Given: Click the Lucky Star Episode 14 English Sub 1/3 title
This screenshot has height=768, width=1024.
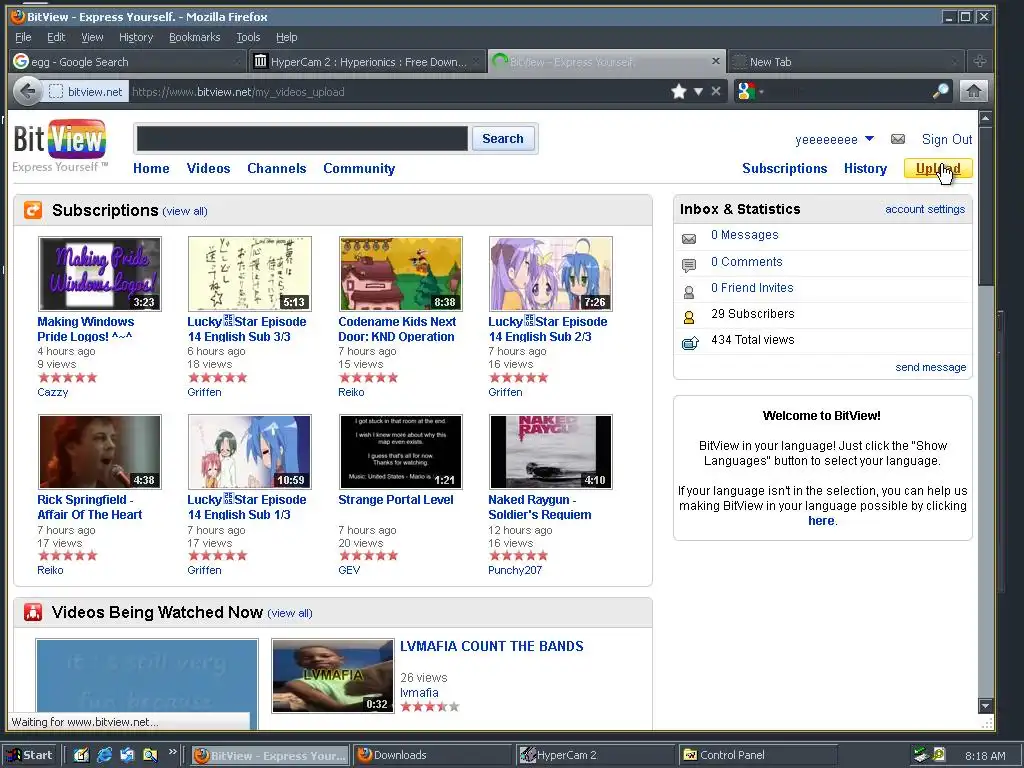Looking at the screenshot, I should click(247, 507).
